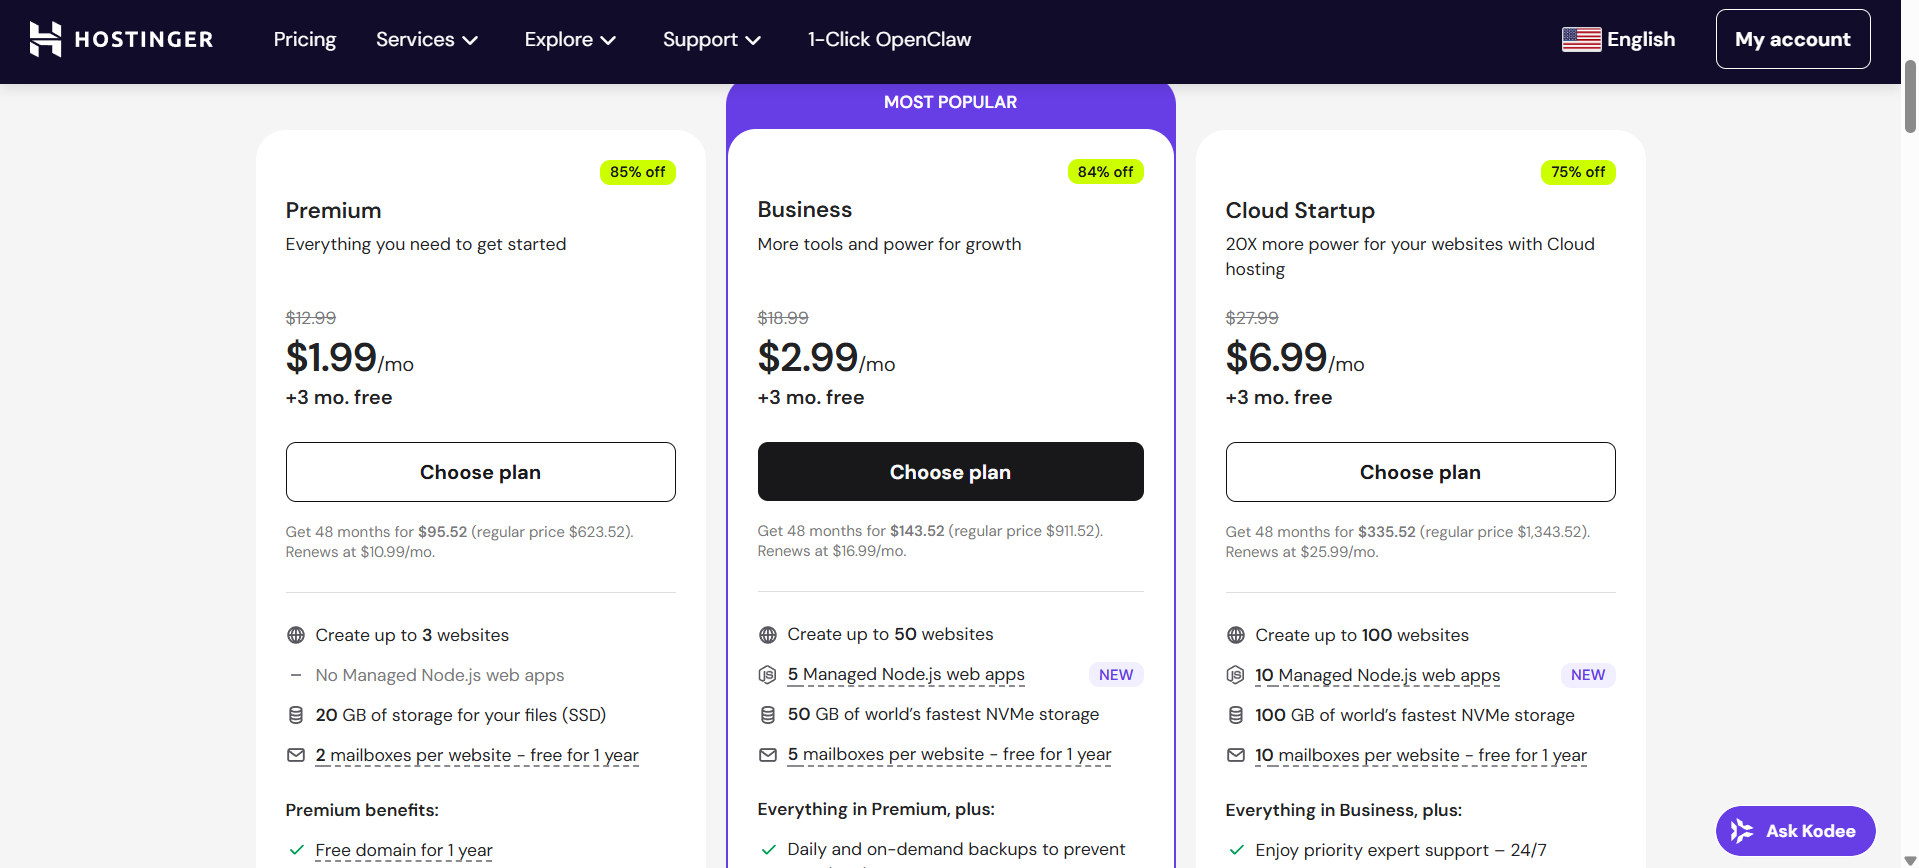Click the 10 Managed Node.js web apps link
Image resolution: width=1919 pixels, height=868 pixels.
[x=1377, y=675]
